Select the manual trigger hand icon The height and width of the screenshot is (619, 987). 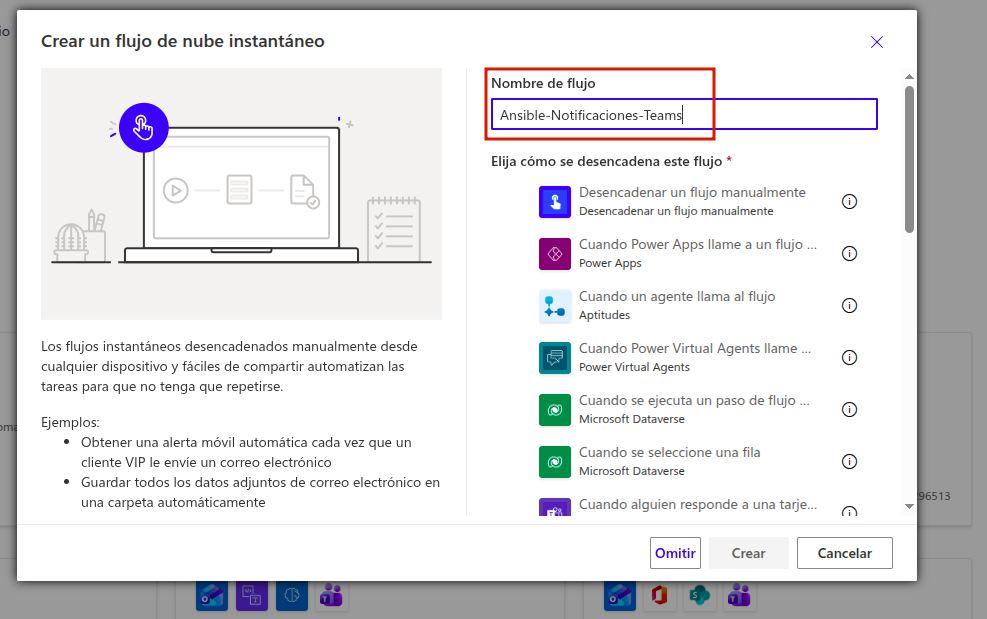pos(554,202)
